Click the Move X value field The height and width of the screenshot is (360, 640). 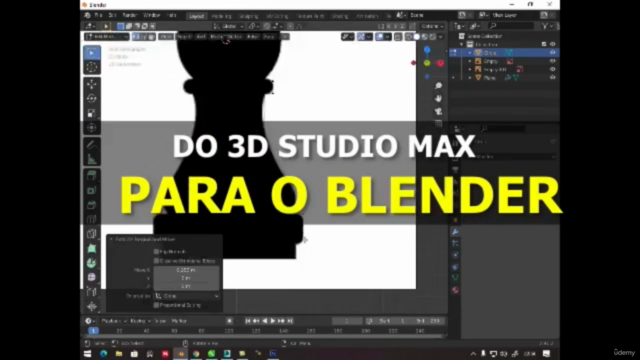tap(186, 270)
